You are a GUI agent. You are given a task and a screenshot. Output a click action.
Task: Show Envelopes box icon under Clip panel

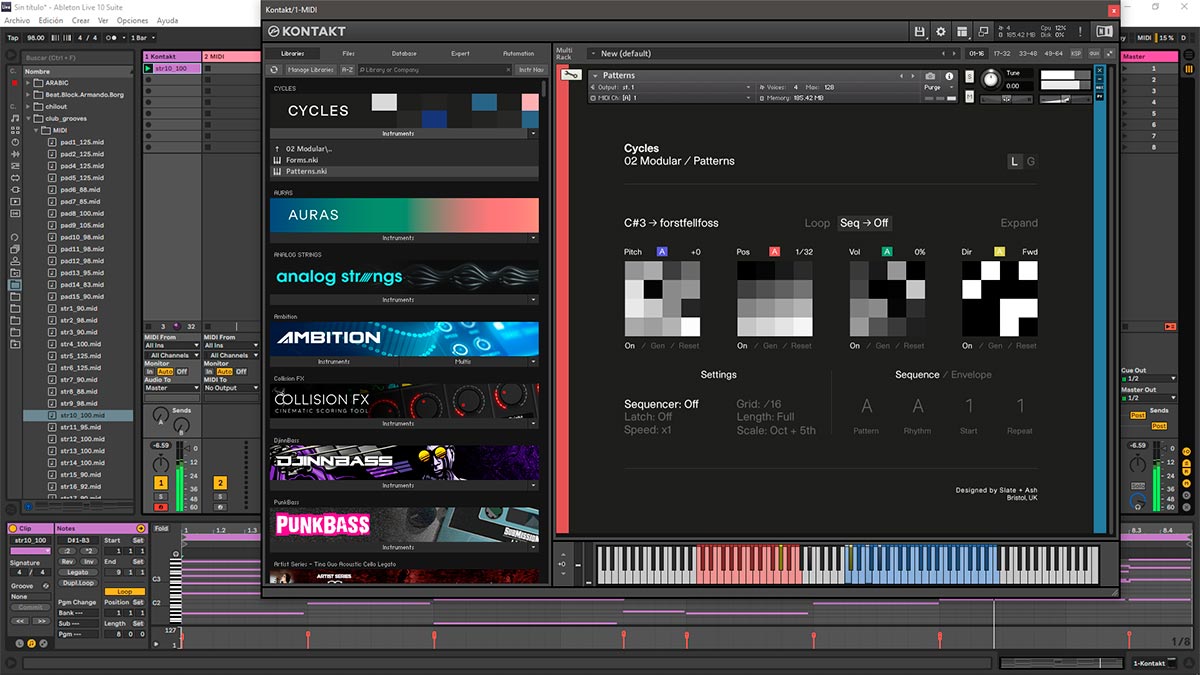pos(45,642)
